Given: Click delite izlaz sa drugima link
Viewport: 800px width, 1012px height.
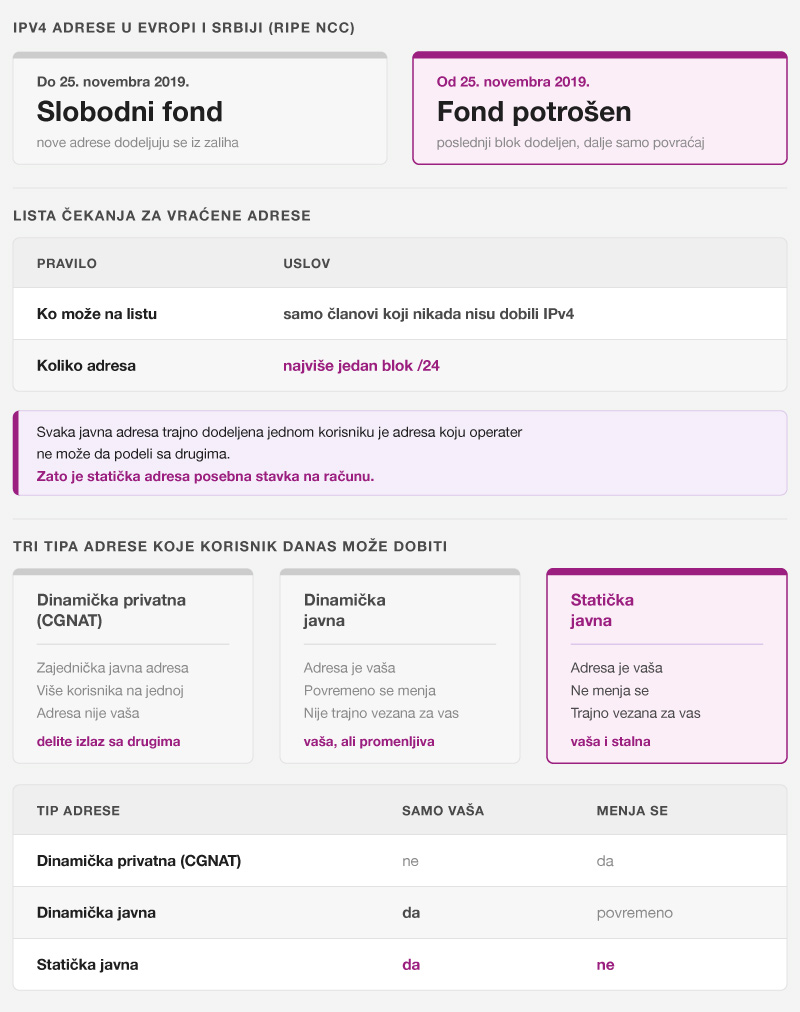Looking at the screenshot, I should 108,742.
